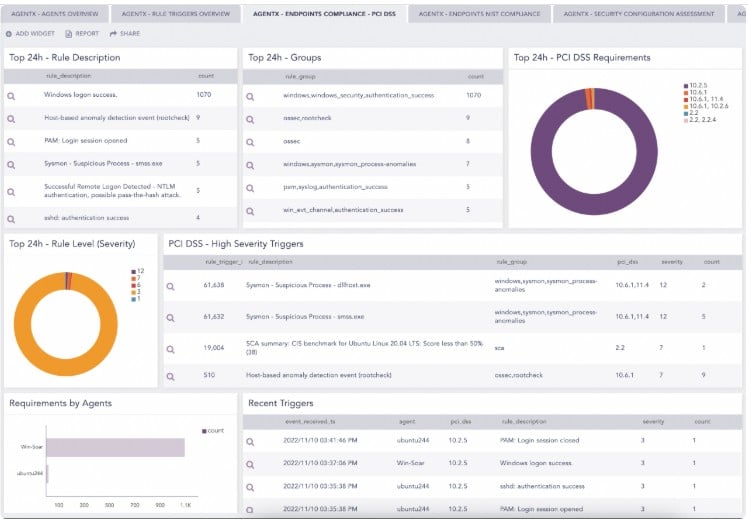Sort Recent Triggers by event_received_ts header
Screen dimensions: 748x525
pyautogui.click(x=310, y=422)
